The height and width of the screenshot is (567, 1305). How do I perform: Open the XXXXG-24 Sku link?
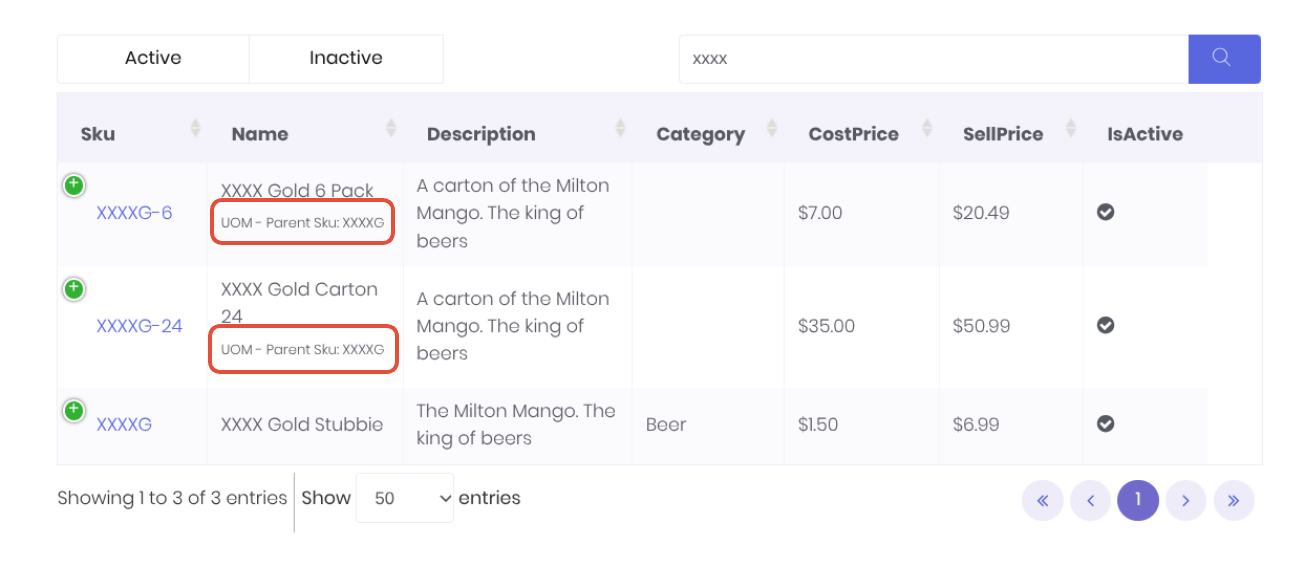[139, 325]
